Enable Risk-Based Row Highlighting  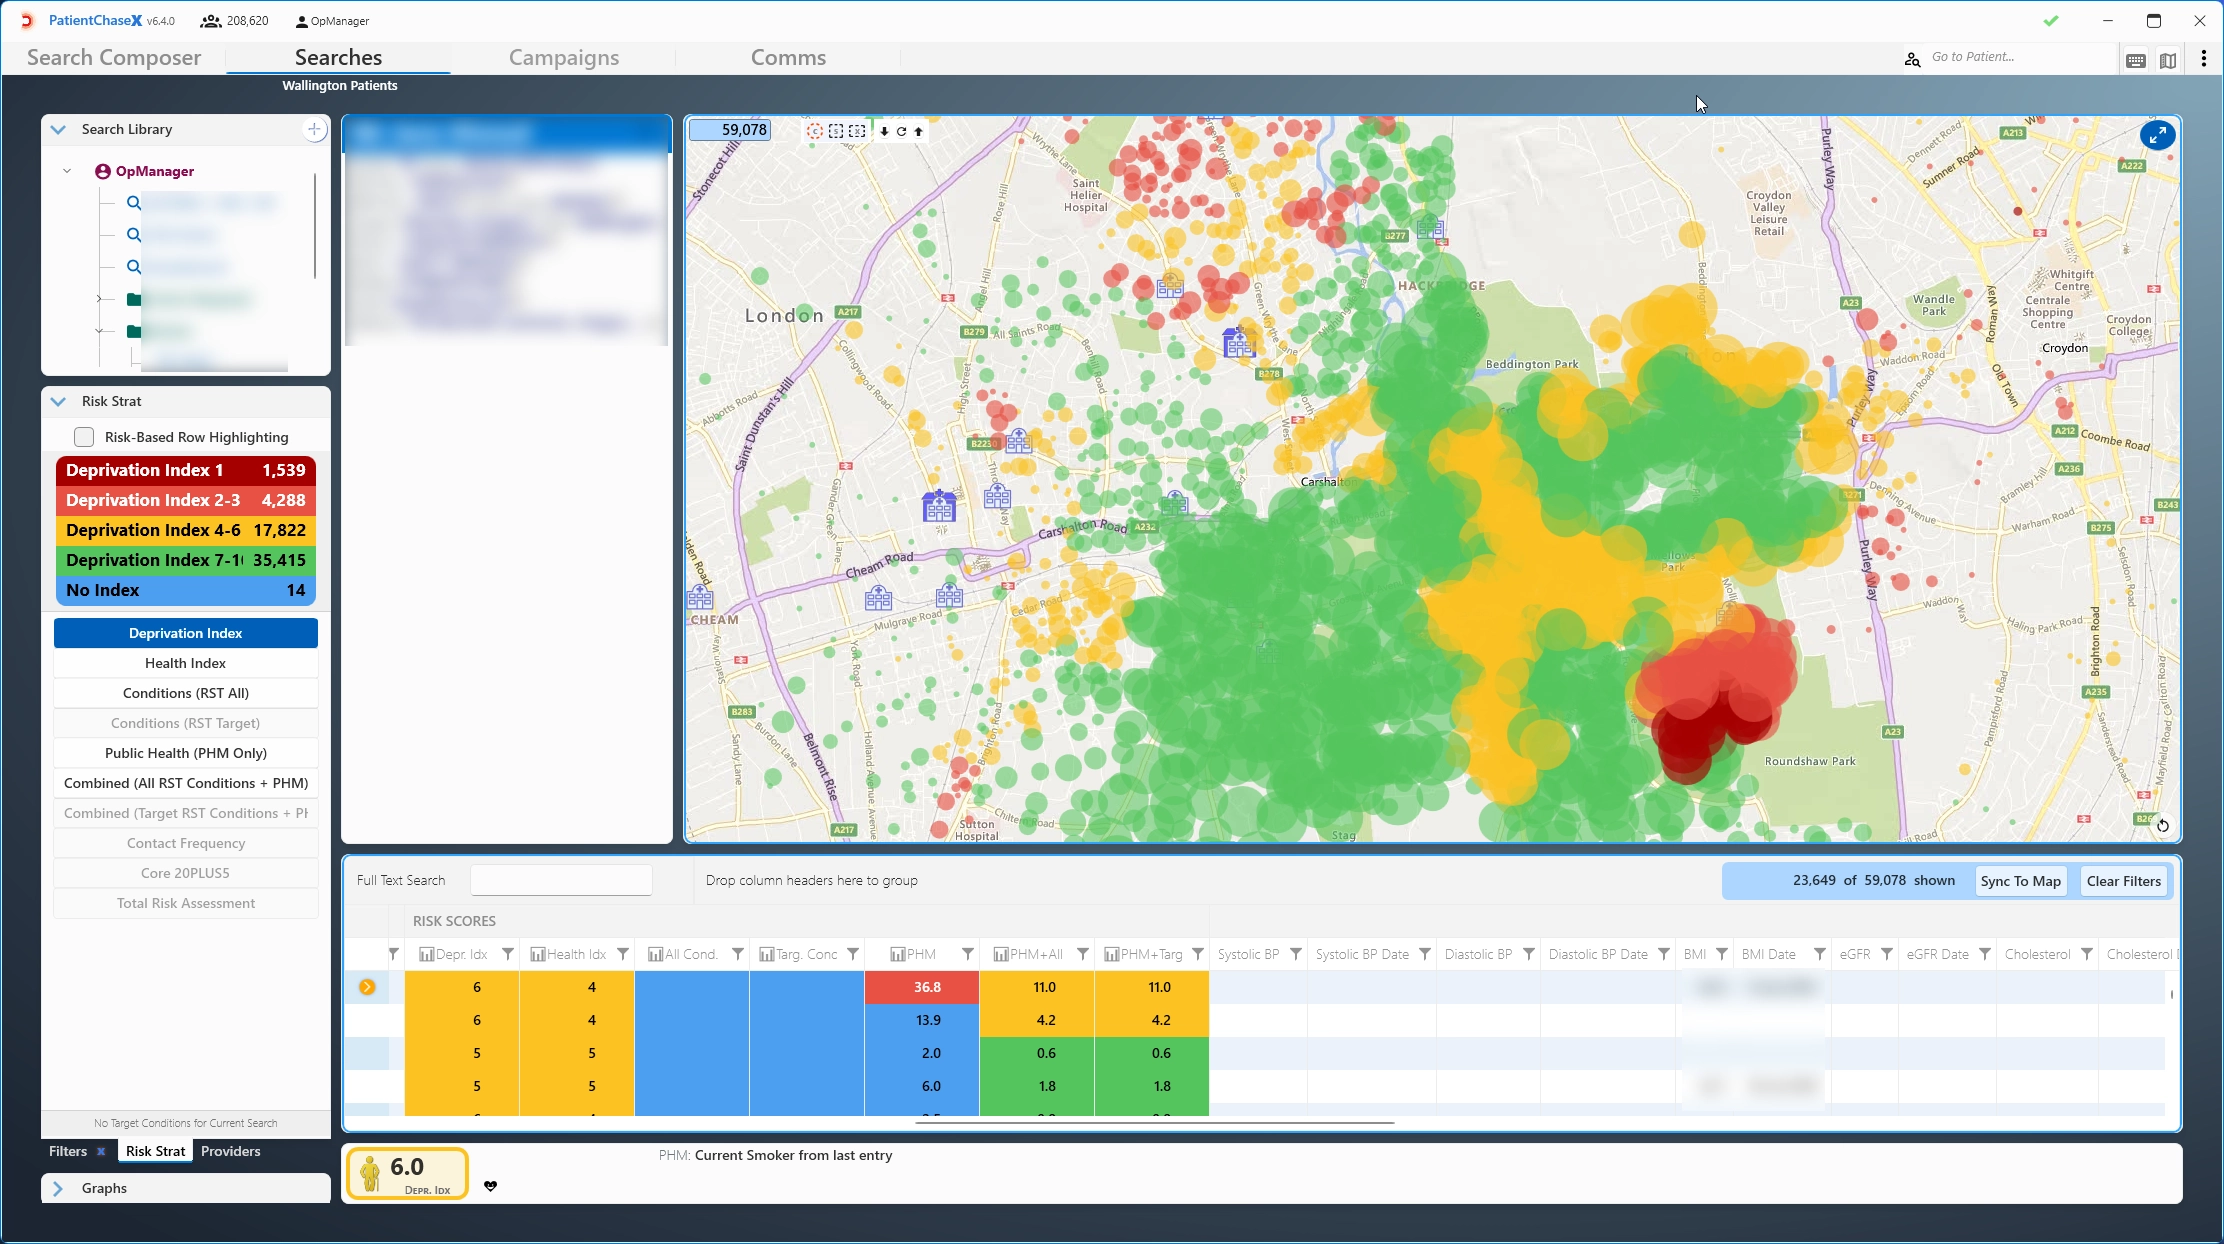point(85,437)
